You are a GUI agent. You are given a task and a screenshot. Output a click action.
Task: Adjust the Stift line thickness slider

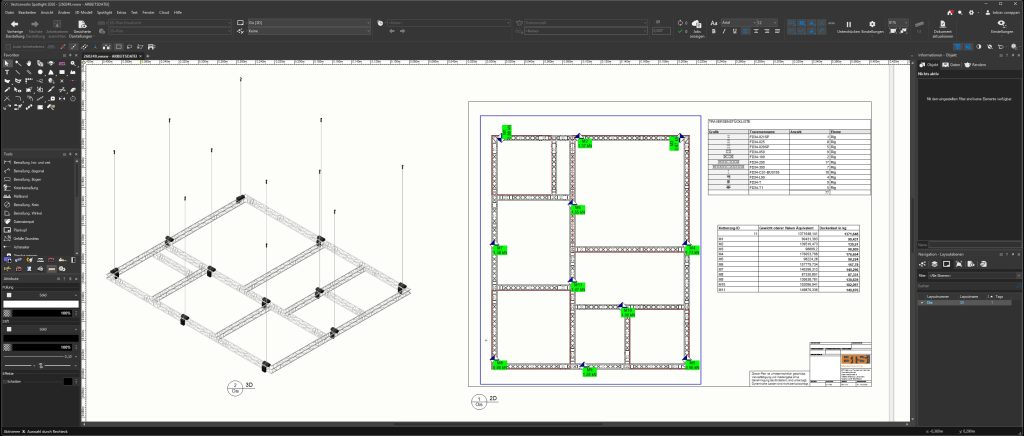pos(38,364)
